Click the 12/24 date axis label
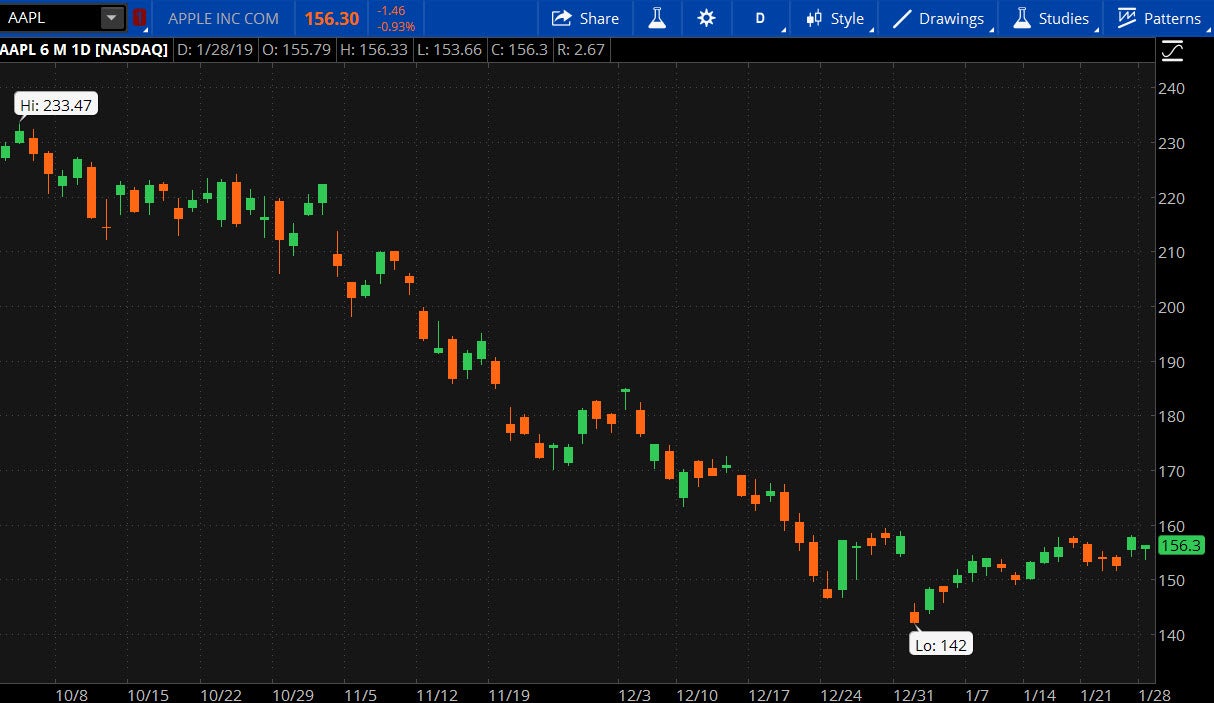1214x703 pixels. (x=840, y=694)
